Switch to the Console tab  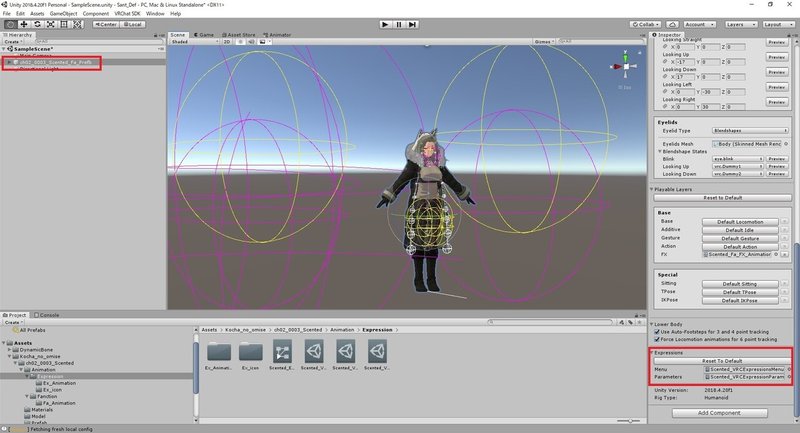(x=46, y=315)
